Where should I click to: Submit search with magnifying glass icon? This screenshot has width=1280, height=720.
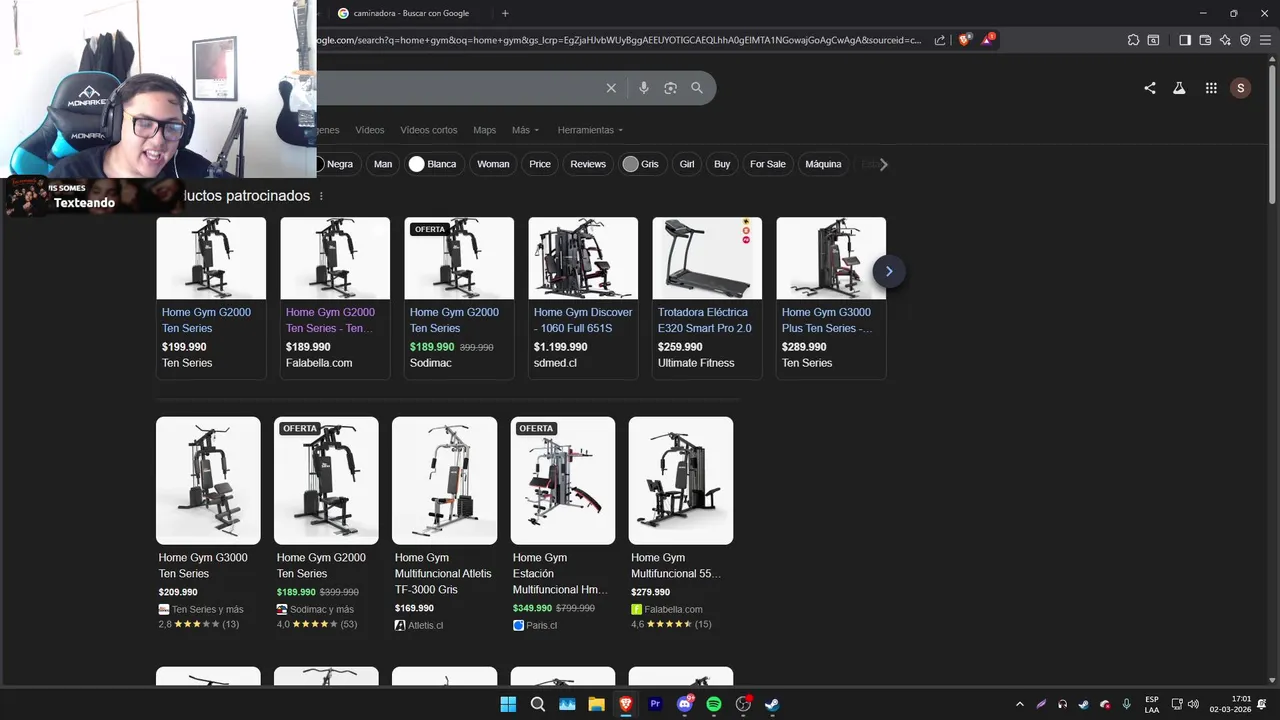[x=697, y=88]
